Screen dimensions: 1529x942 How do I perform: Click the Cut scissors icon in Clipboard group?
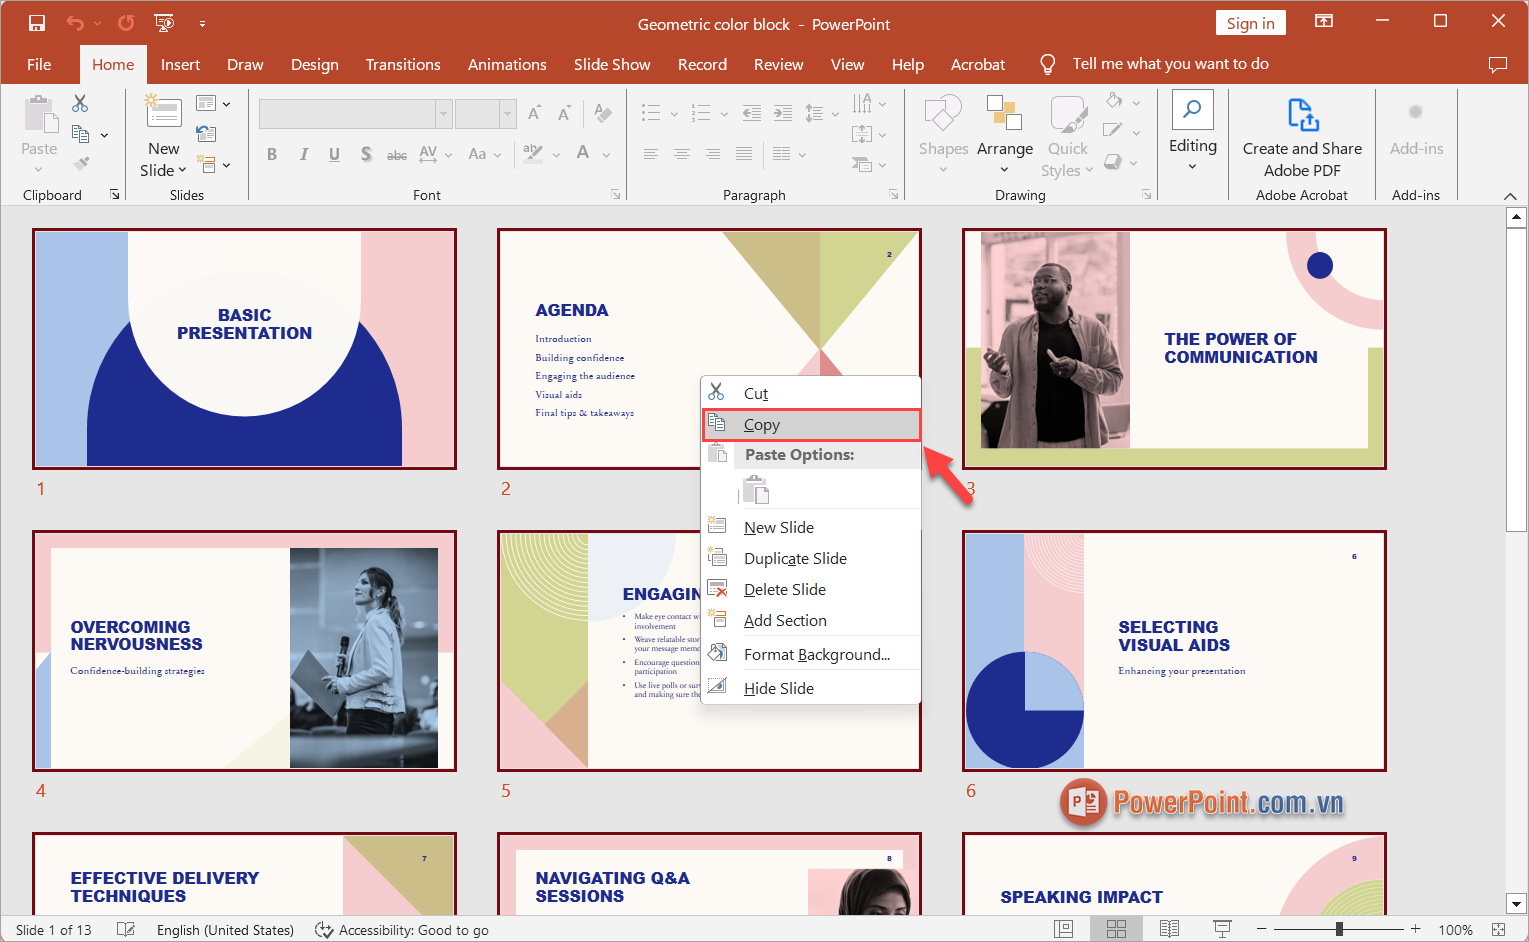pyautogui.click(x=80, y=103)
